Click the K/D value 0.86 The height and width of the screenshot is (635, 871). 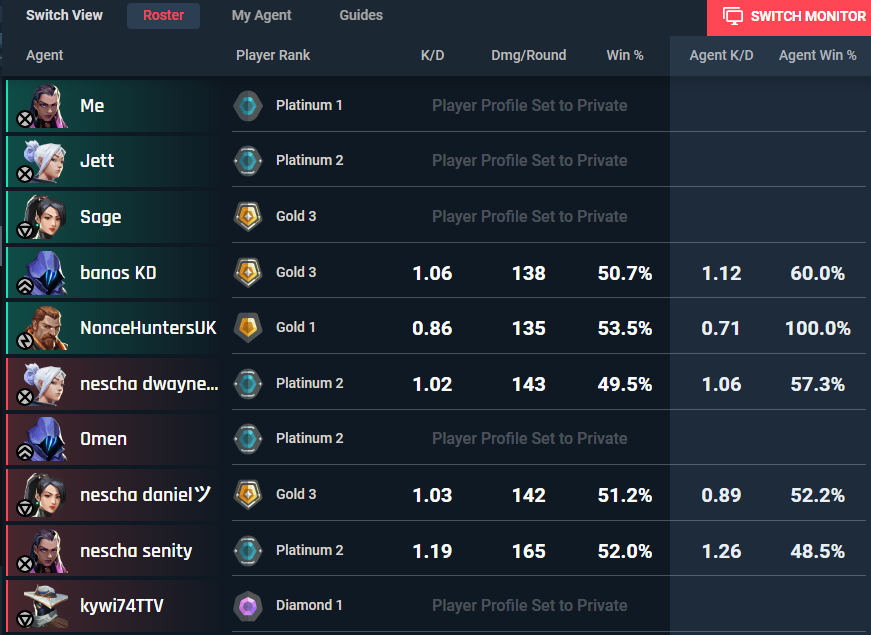click(432, 328)
